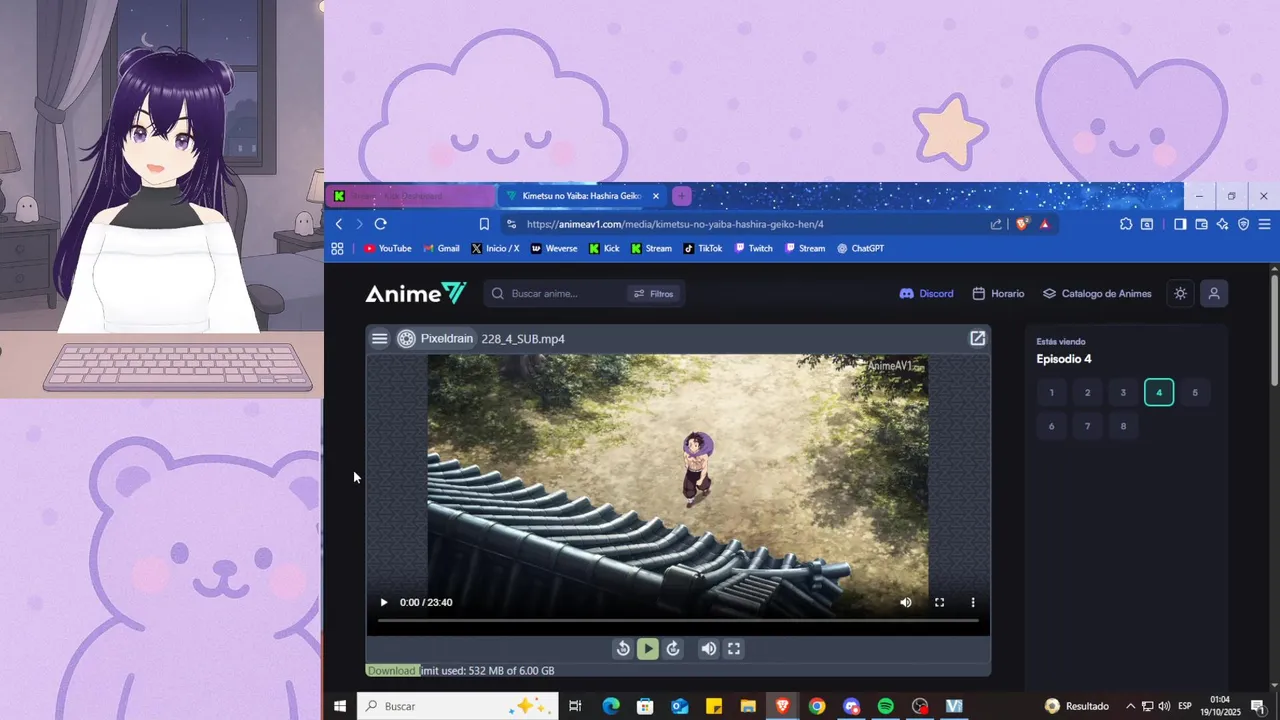
Task: Click the green play button below the video
Action: coord(648,649)
